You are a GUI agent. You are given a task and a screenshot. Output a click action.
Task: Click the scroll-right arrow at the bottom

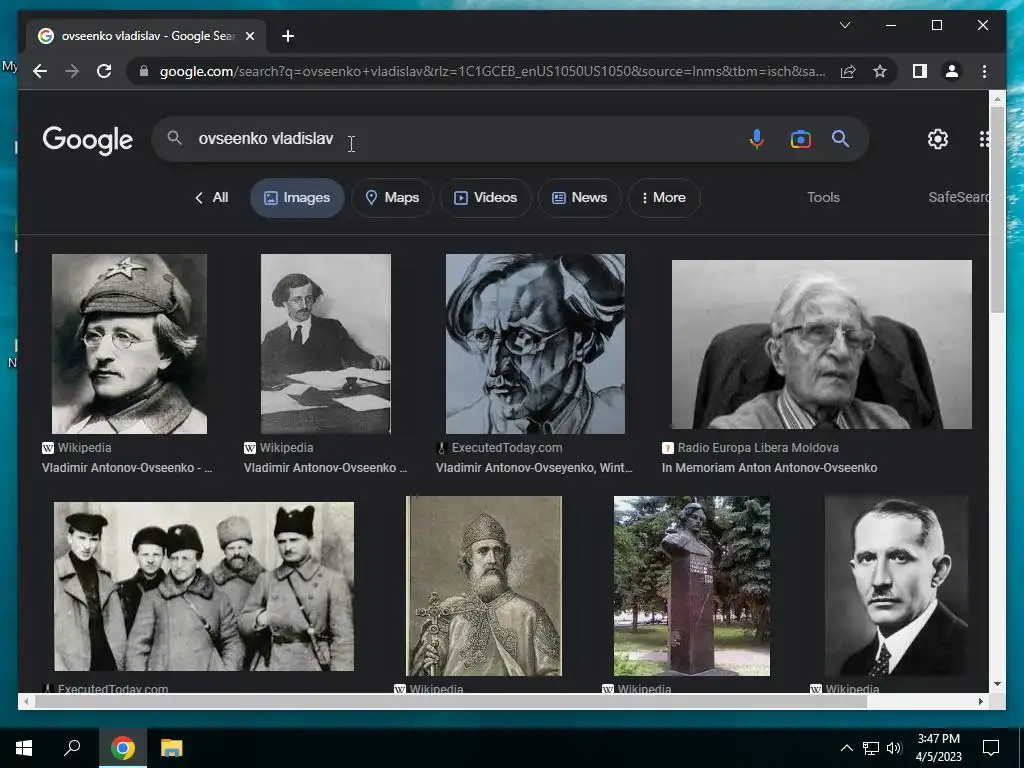981,701
